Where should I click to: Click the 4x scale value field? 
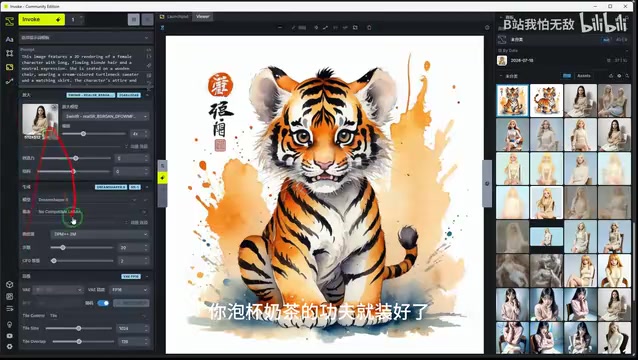pyautogui.click(x=140, y=133)
